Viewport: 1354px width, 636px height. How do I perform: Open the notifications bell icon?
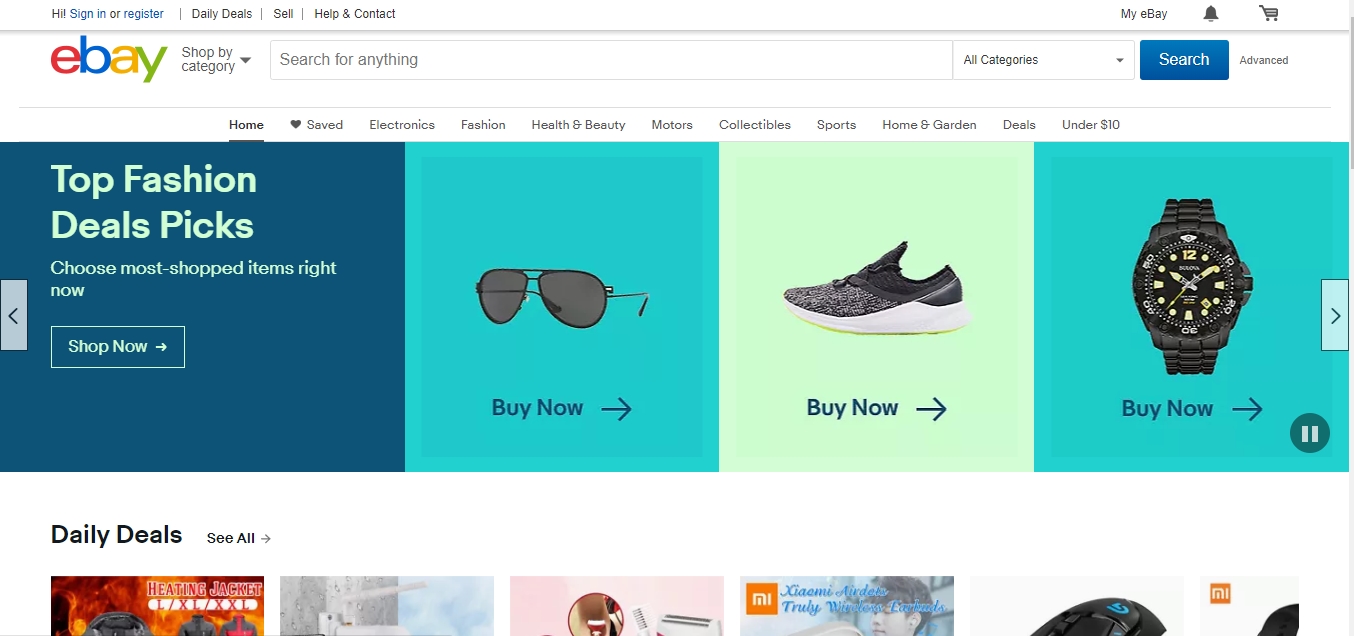pos(1211,14)
